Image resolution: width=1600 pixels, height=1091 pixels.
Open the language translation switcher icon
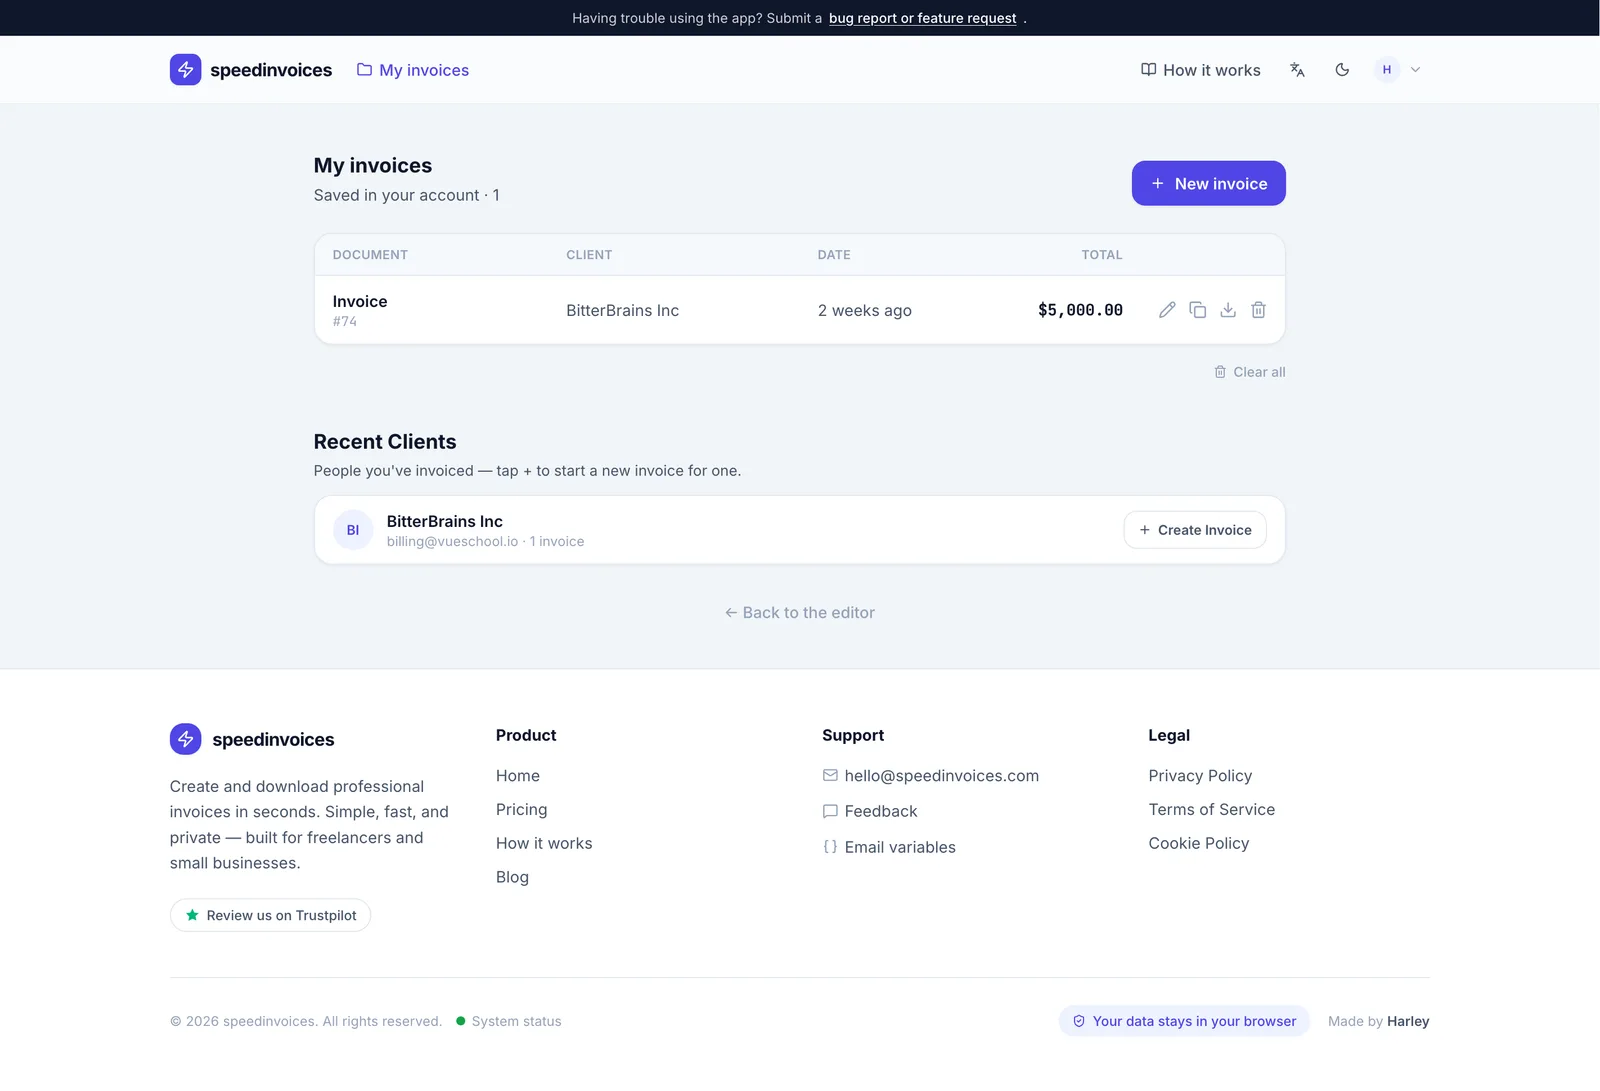click(1297, 70)
